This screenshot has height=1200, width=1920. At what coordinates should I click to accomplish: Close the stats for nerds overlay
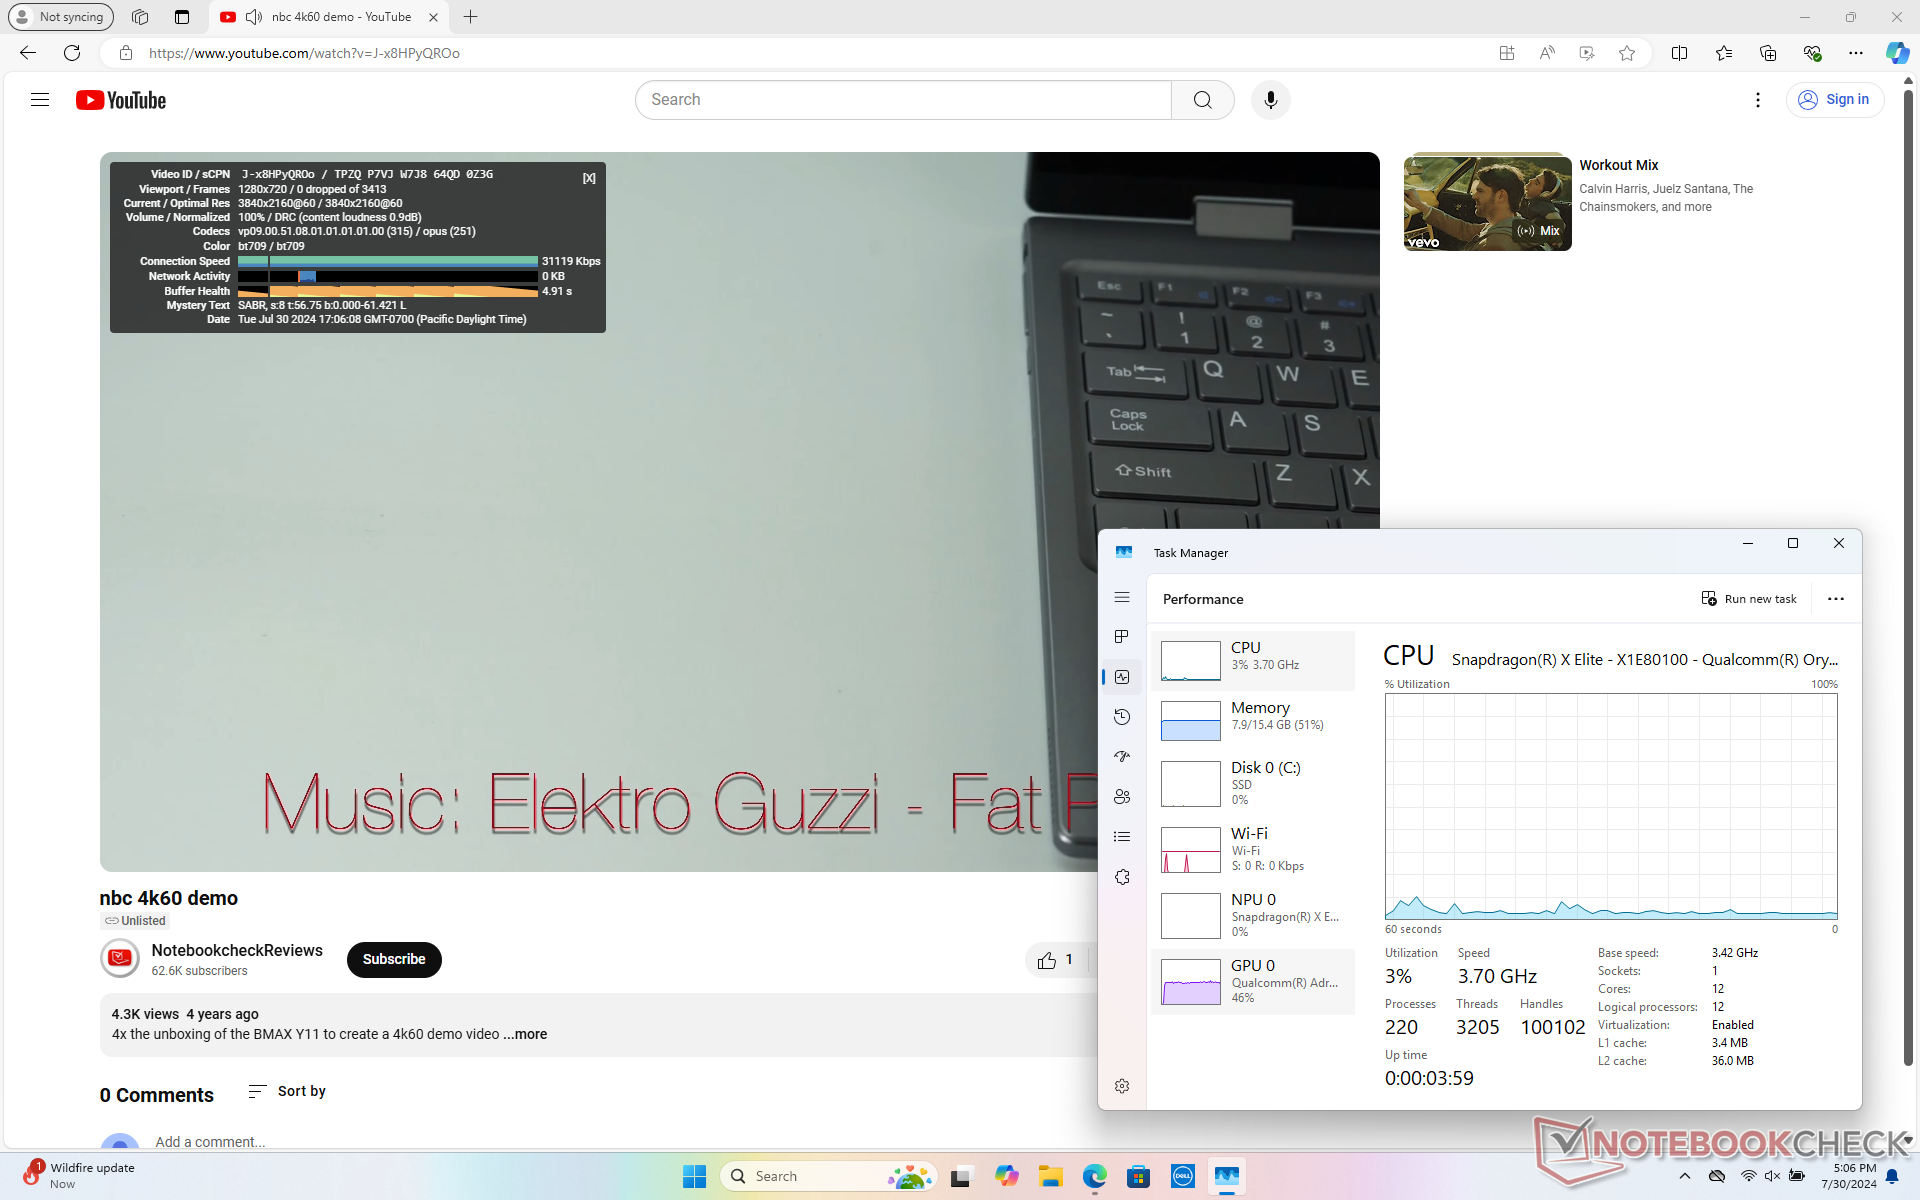(589, 178)
